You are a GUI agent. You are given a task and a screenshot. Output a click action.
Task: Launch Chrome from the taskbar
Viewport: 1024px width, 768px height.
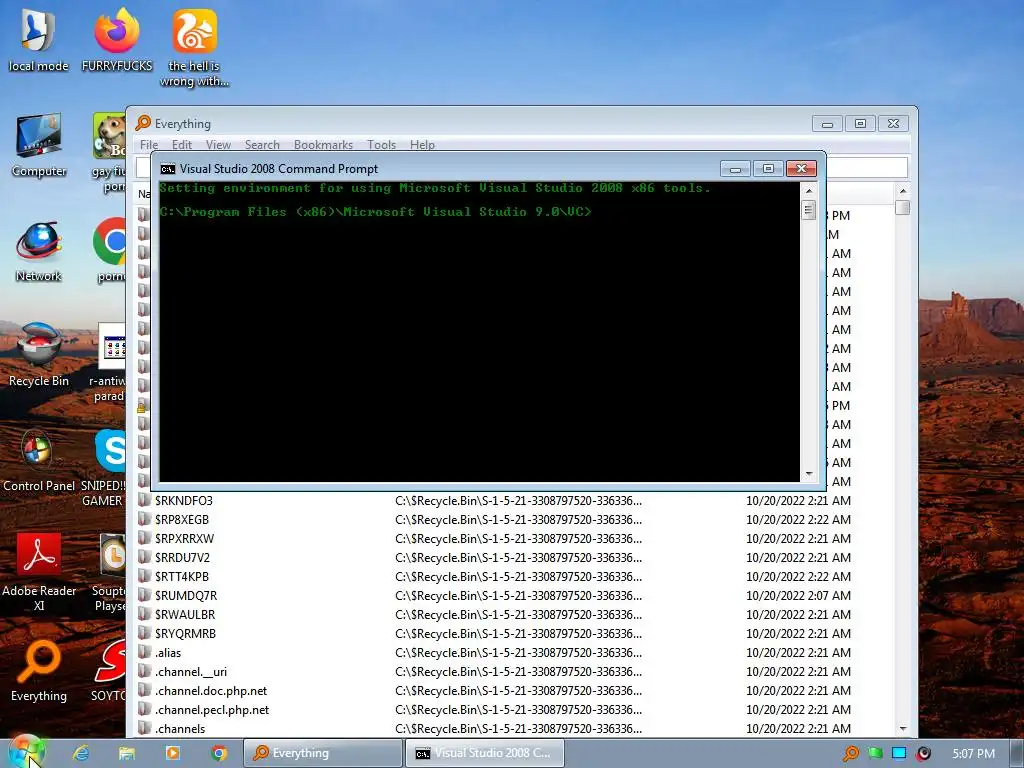(x=219, y=753)
